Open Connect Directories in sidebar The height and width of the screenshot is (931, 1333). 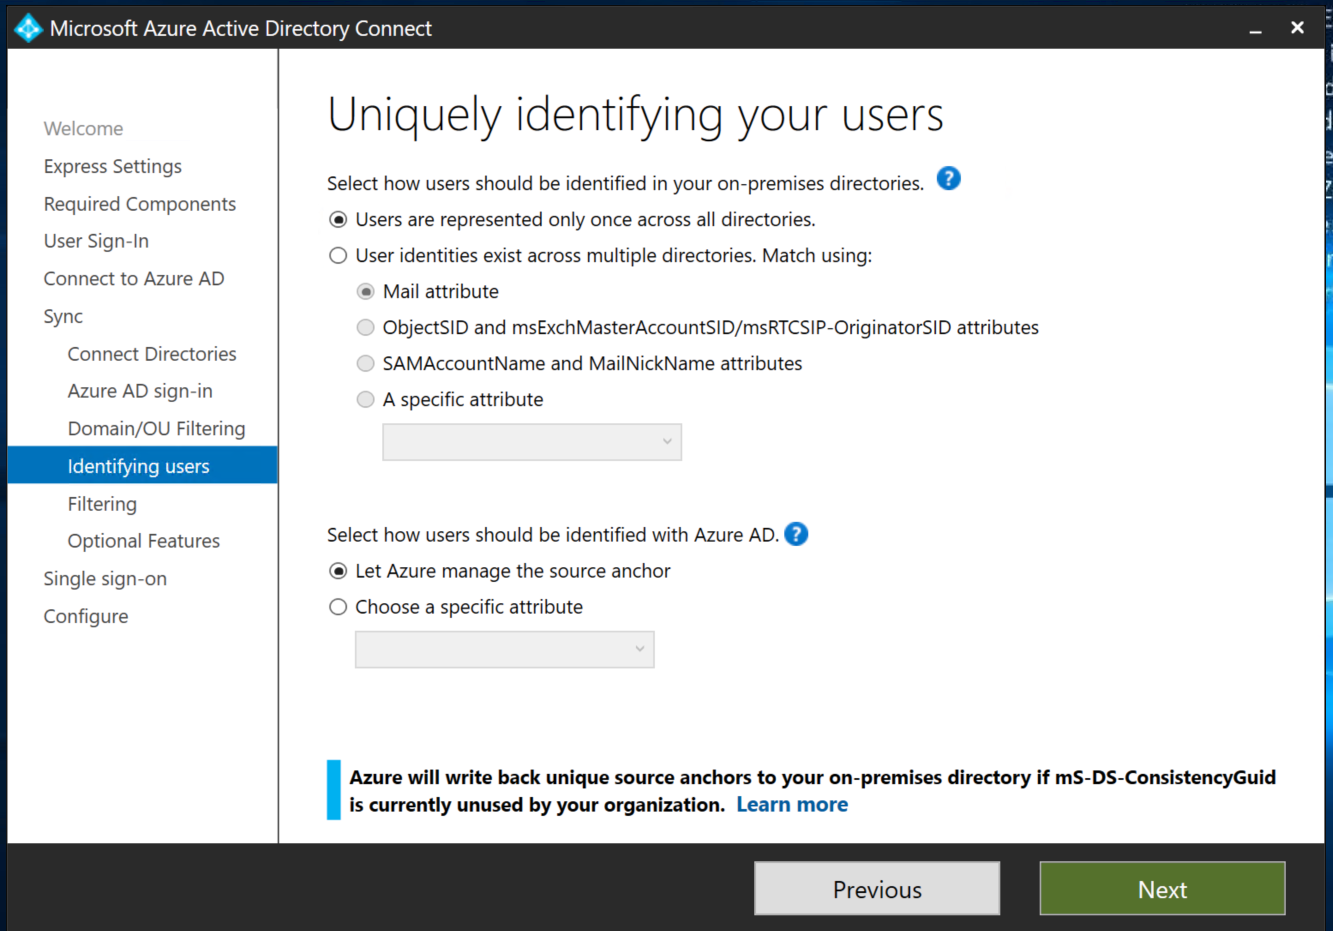coord(152,354)
